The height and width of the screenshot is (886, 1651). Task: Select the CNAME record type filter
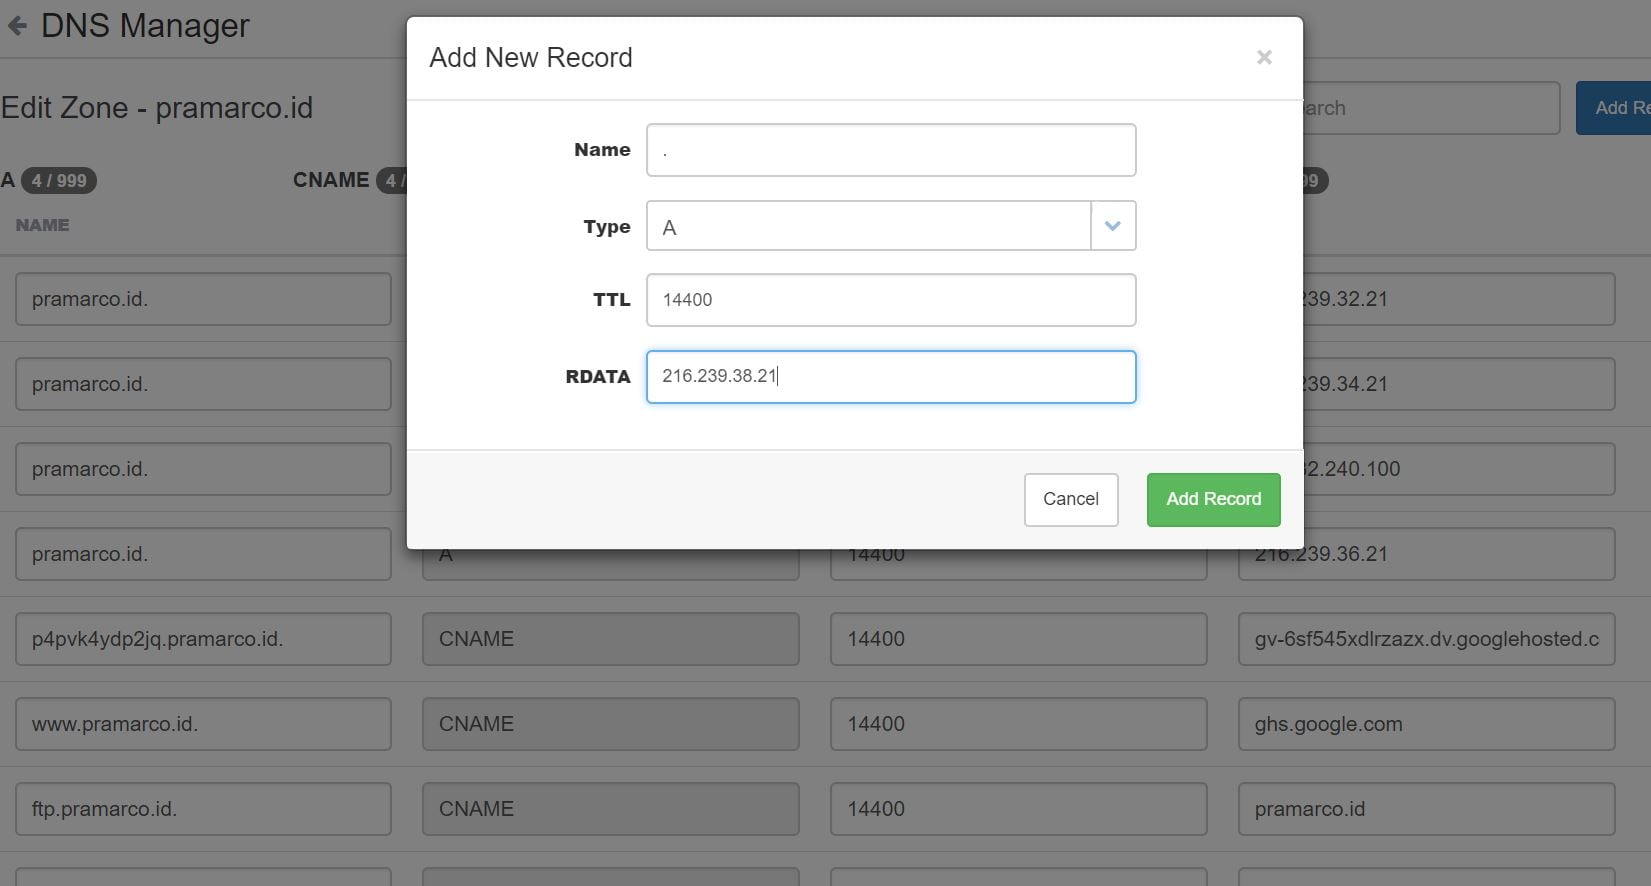point(332,180)
